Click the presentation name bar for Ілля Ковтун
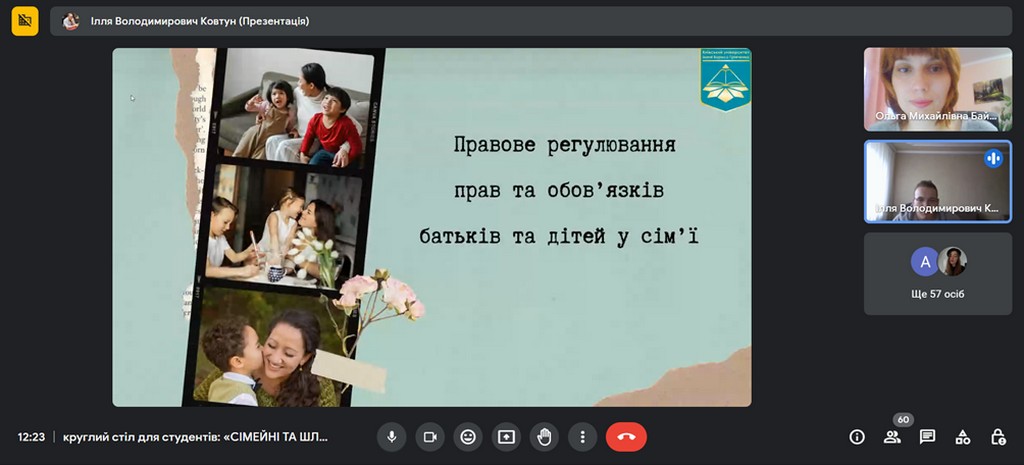Image resolution: width=1024 pixels, height=465 pixels. [200, 21]
